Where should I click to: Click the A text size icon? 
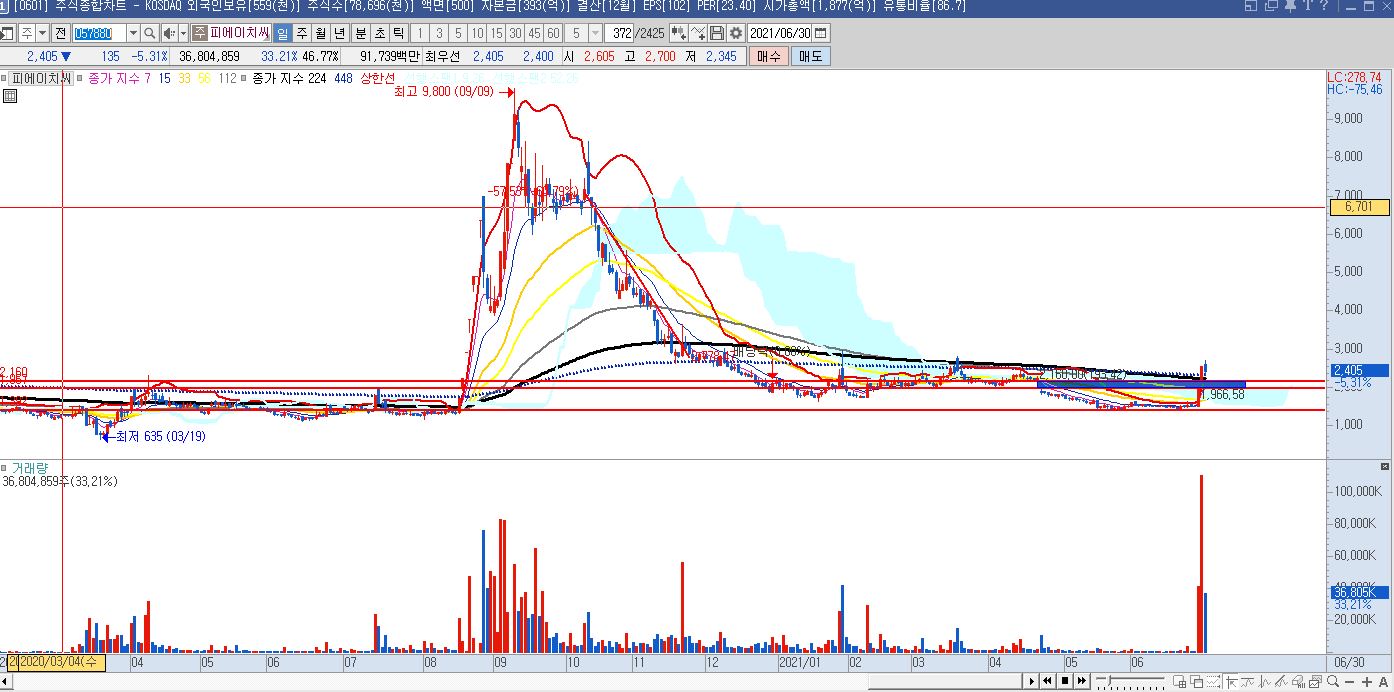tap(1383, 682)
